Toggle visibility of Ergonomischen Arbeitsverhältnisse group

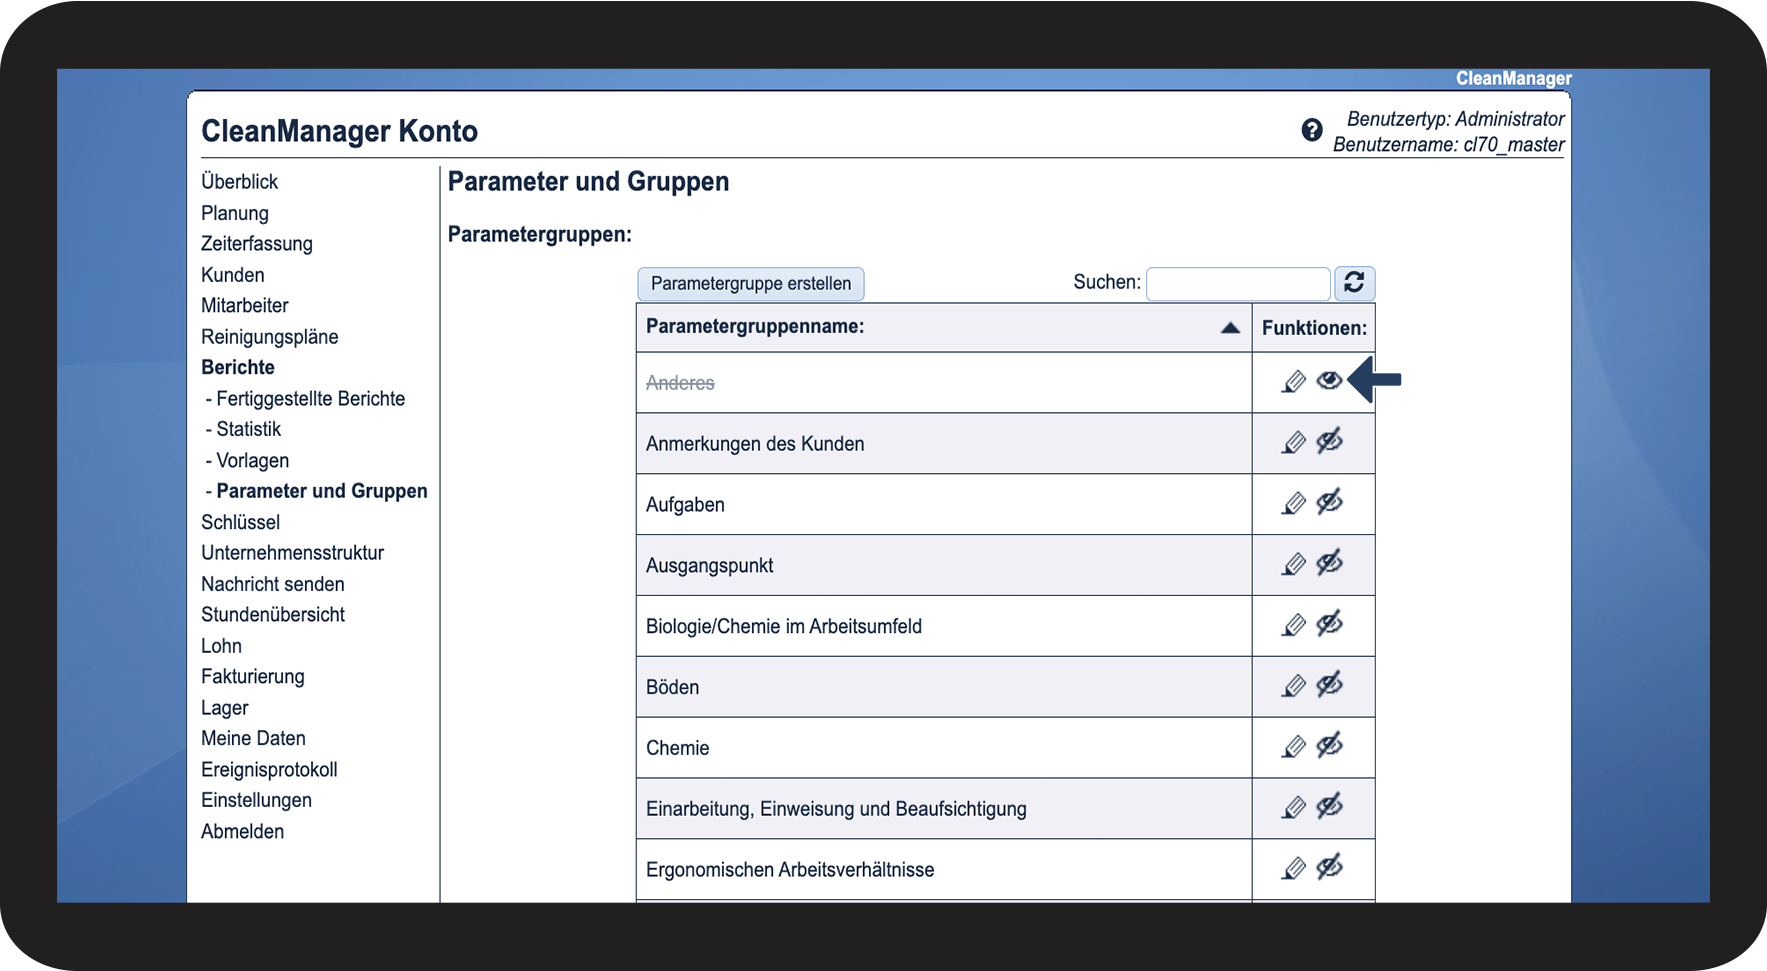tap(1329, 867)
